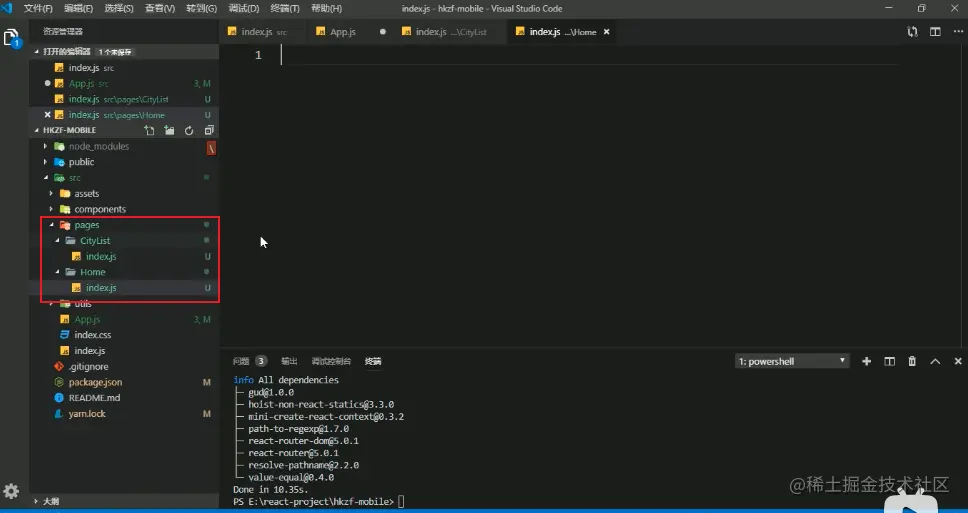Add a new terminal with plus icon
Screen dimensions: 968x513
click(x=867, y=361)
